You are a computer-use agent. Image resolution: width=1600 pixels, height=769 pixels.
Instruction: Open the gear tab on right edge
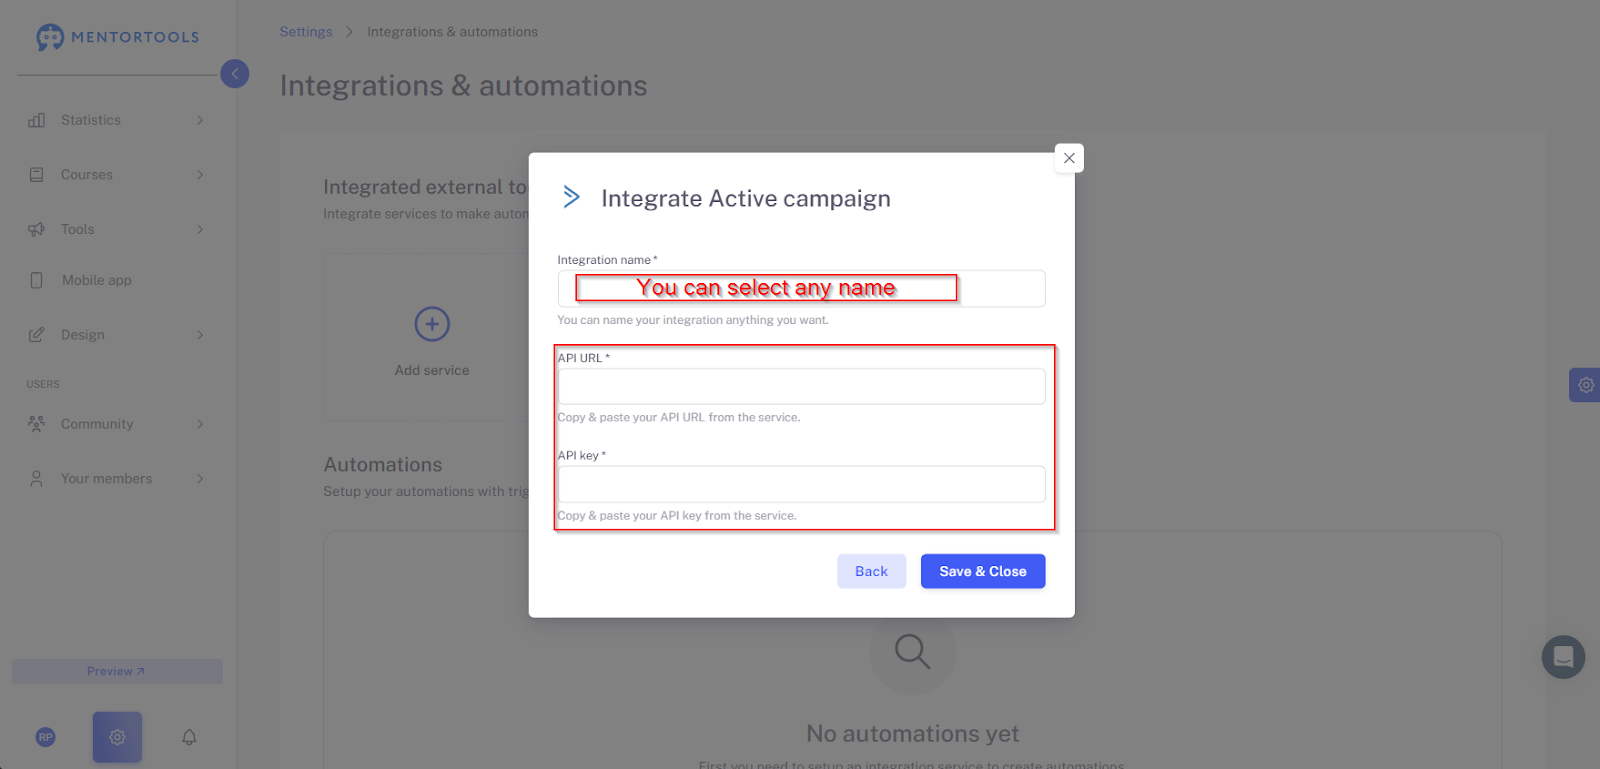1585,385
